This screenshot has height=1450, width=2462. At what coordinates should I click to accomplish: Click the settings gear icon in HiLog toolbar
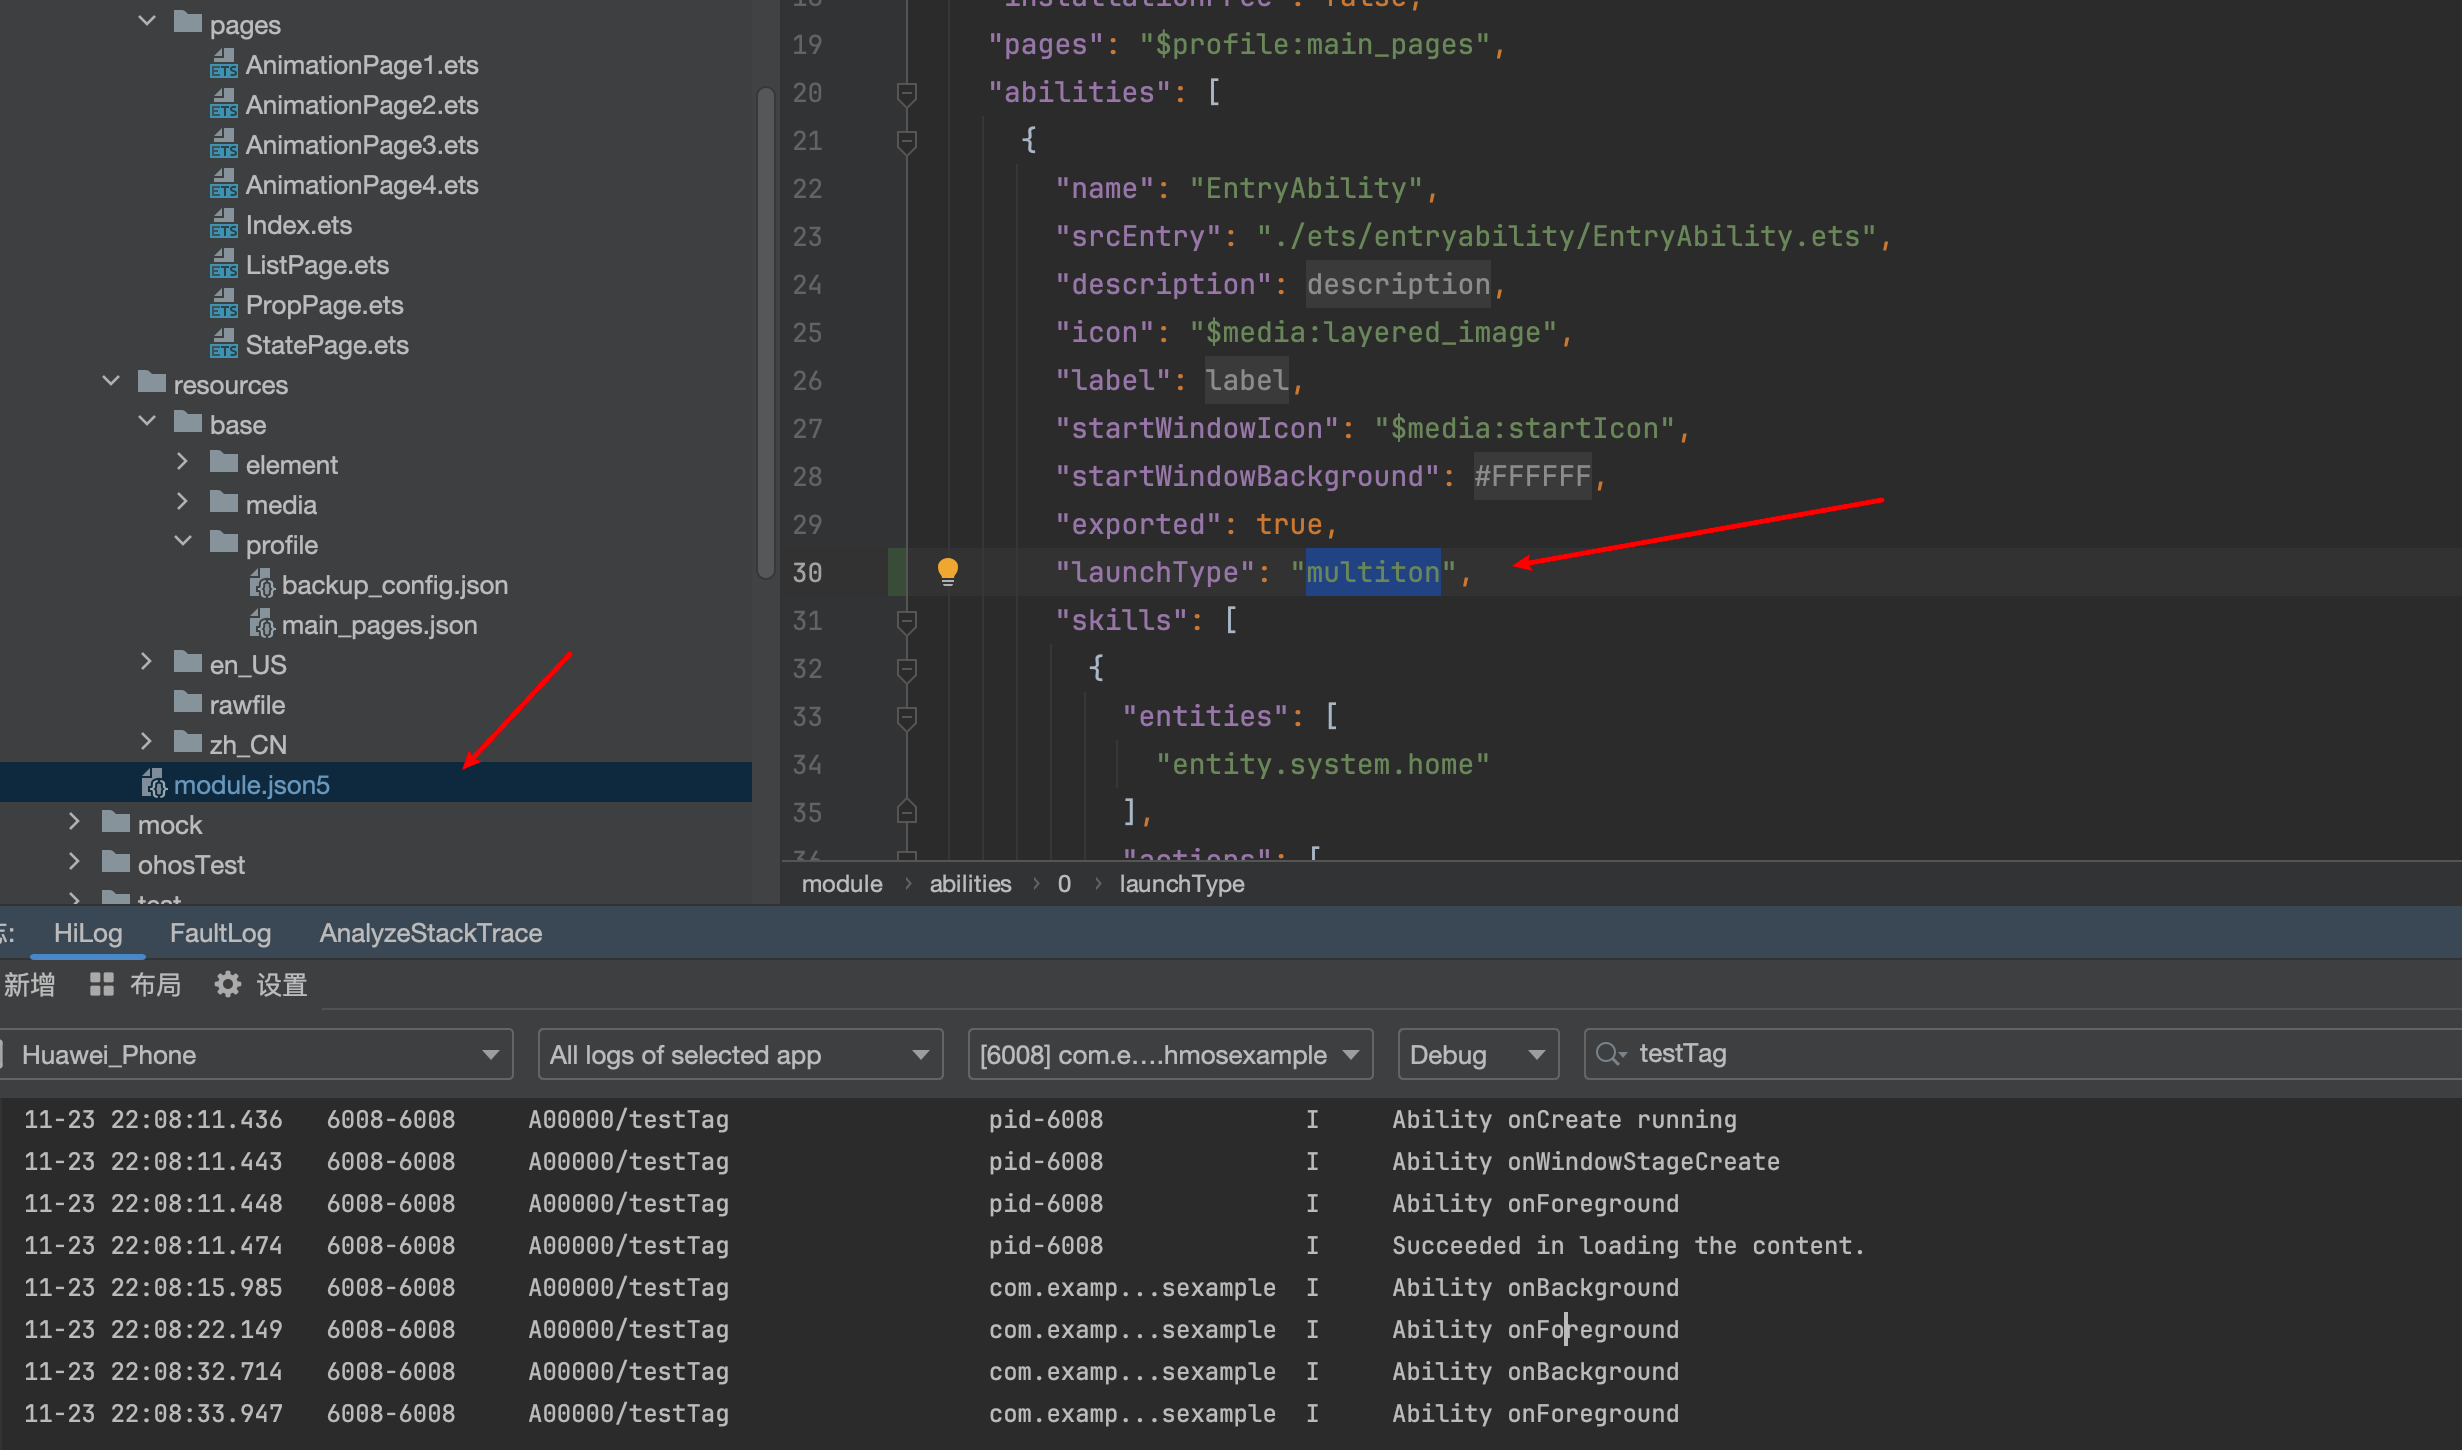pyautogui.click(x=228, y=985)
